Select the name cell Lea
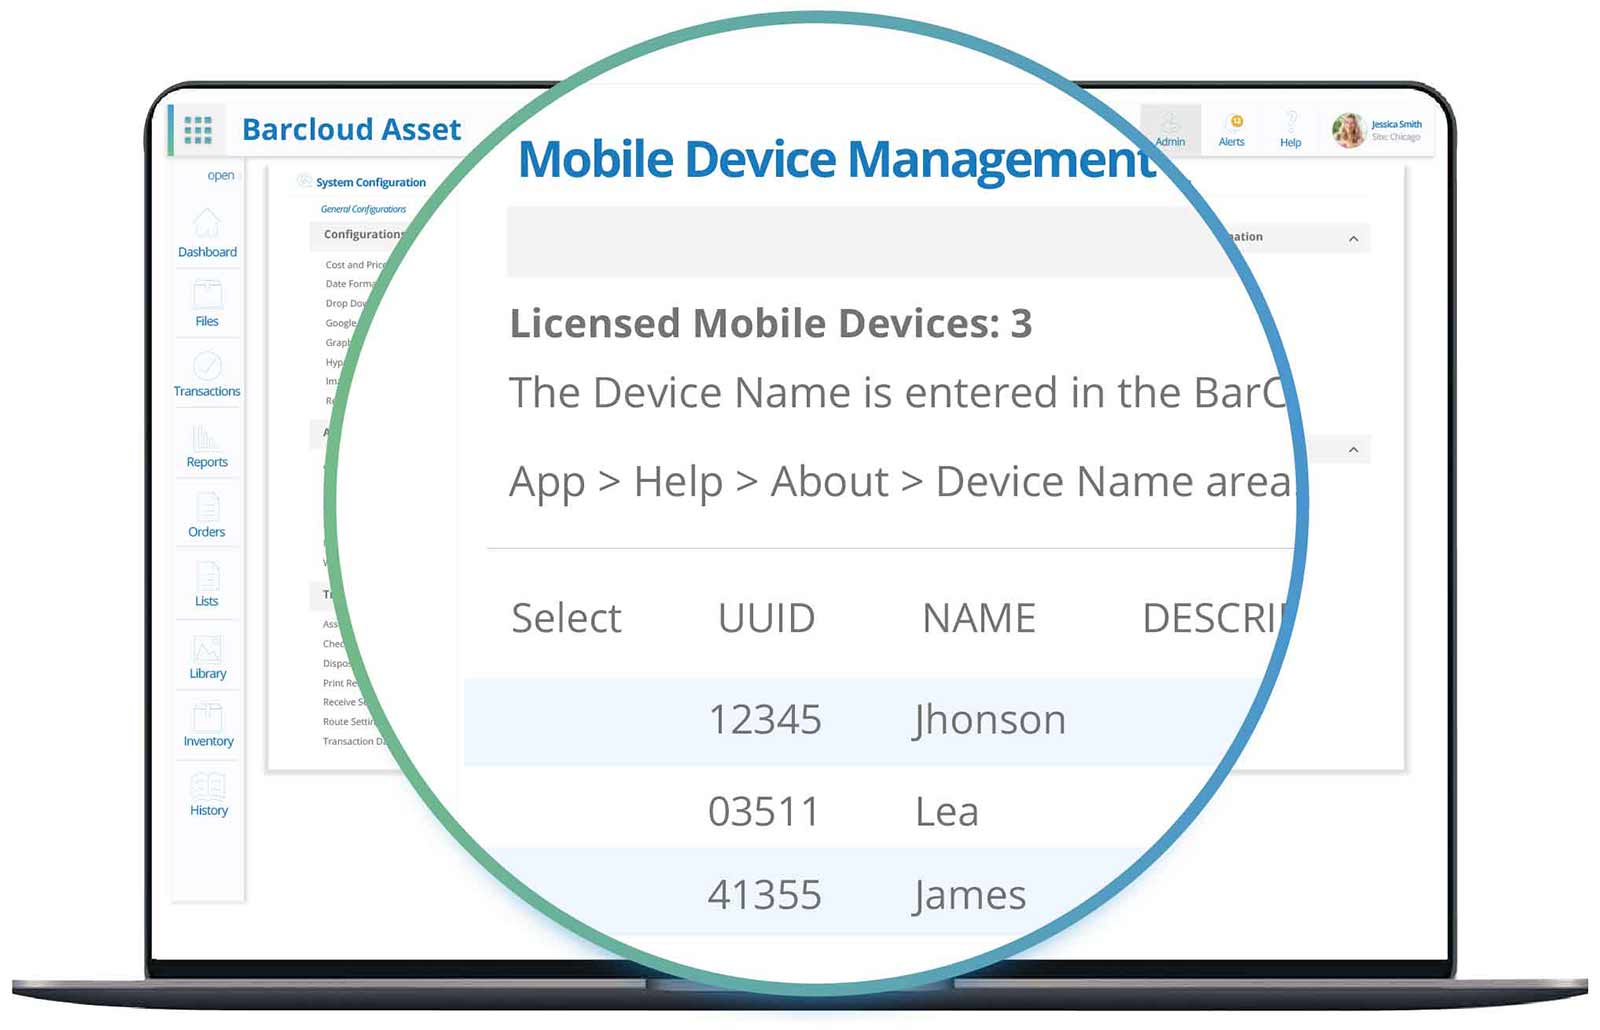This screenshot has height=1030, width=1600. click(947, 811)
